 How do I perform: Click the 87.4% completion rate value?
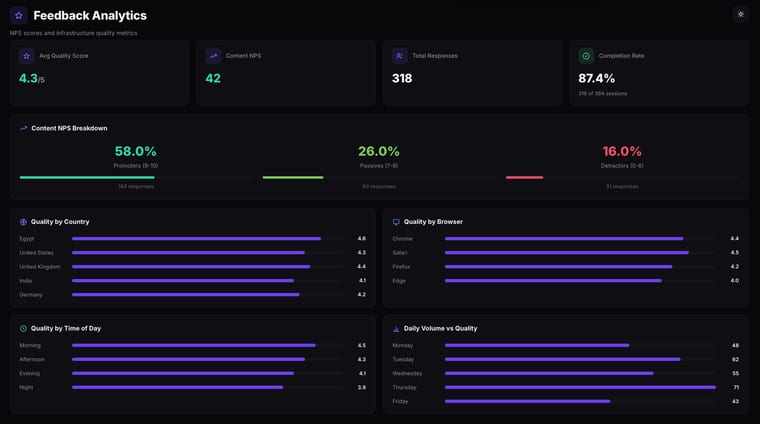coord(596,78)
